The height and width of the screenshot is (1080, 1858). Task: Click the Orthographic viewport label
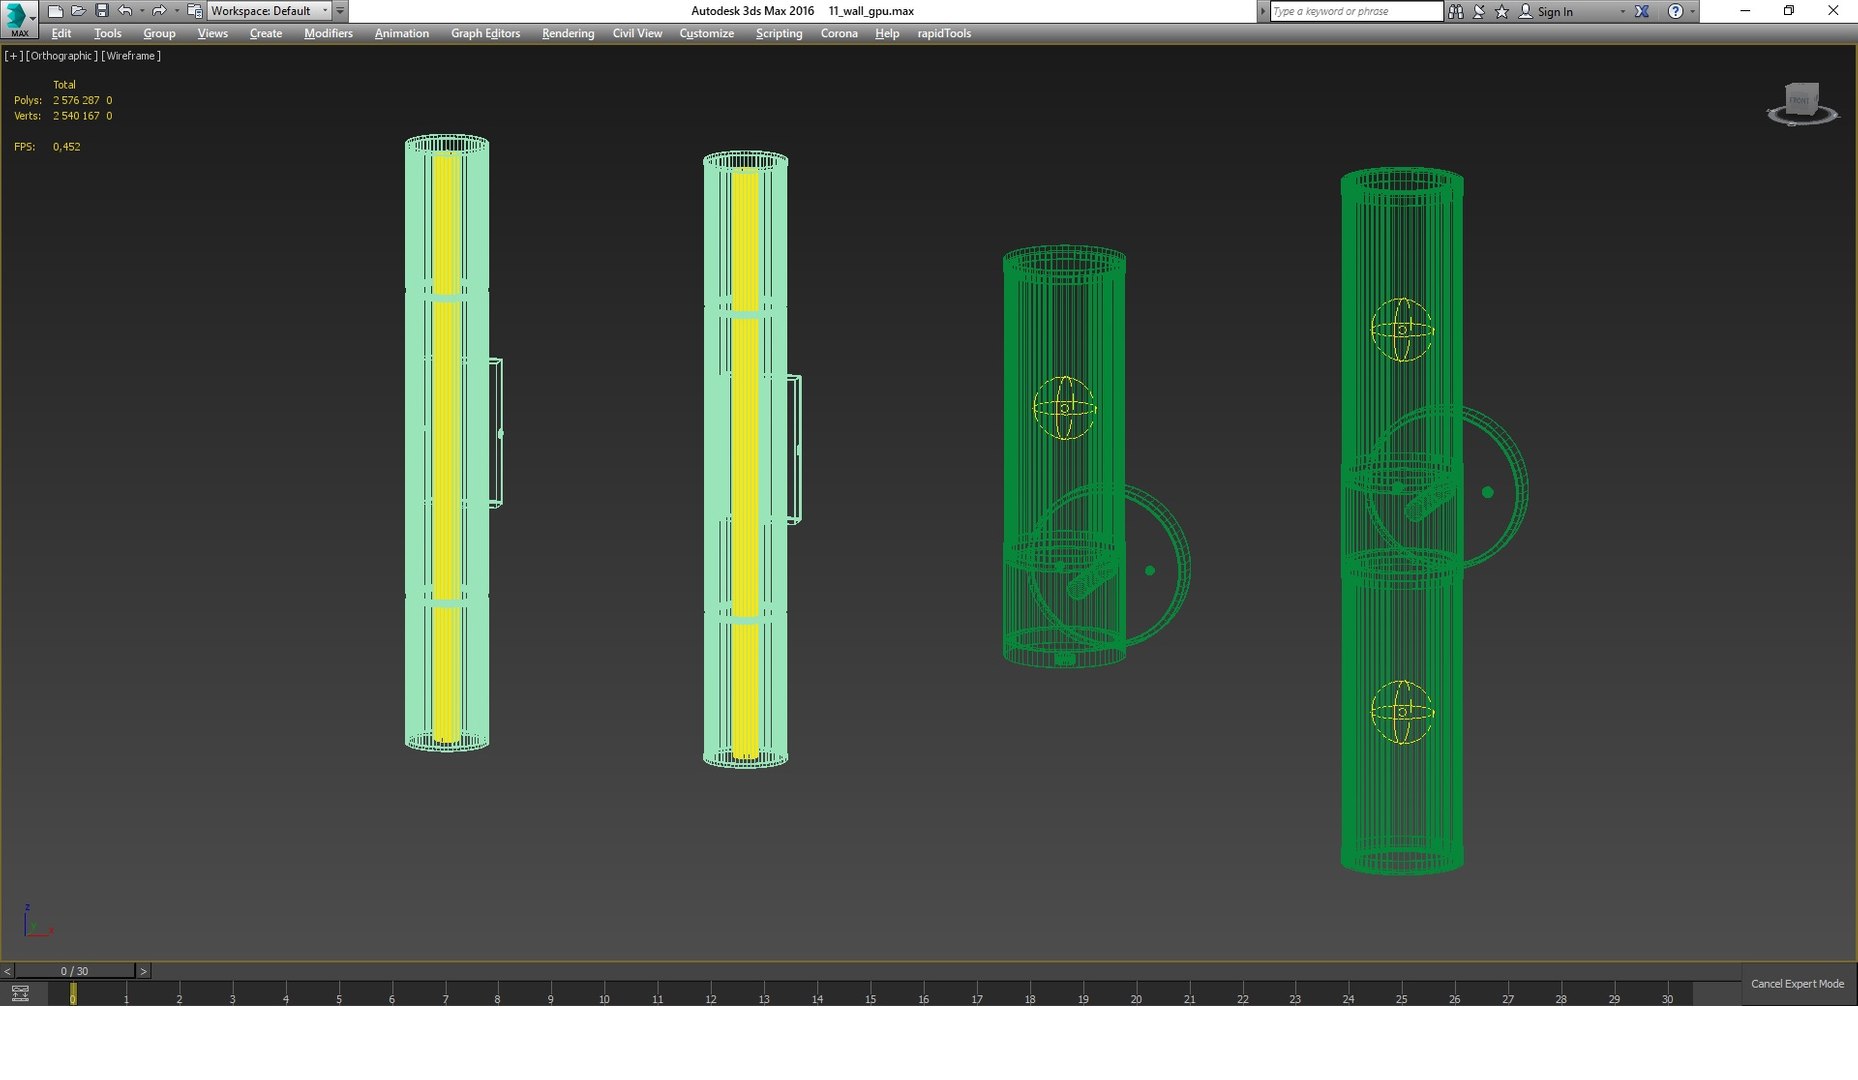tap(61, 56)
